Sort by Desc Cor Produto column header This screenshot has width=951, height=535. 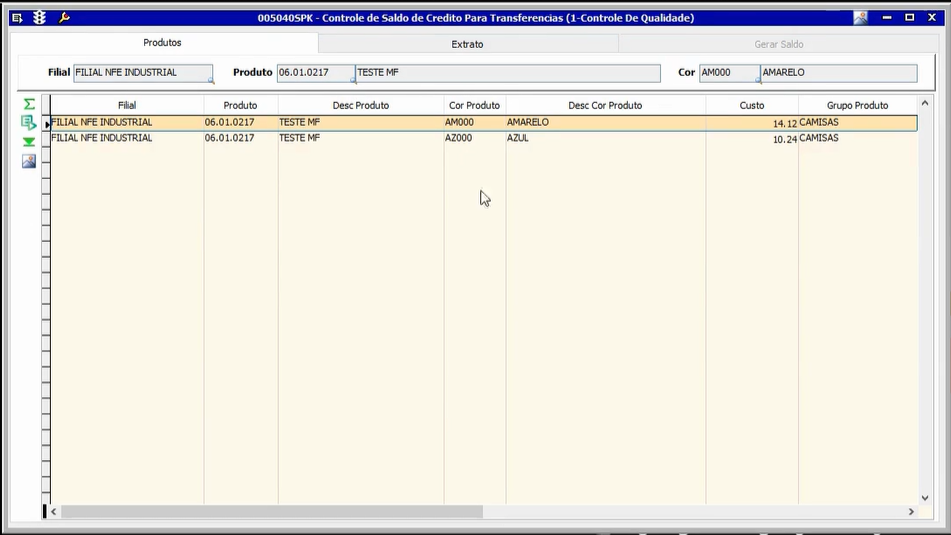(x=605, y=105)
